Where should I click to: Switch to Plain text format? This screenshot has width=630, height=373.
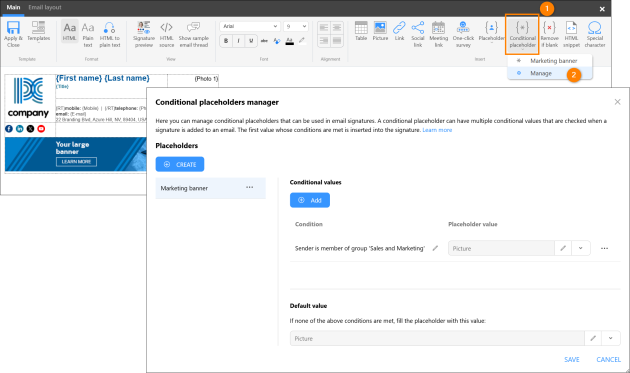(88, 34)
